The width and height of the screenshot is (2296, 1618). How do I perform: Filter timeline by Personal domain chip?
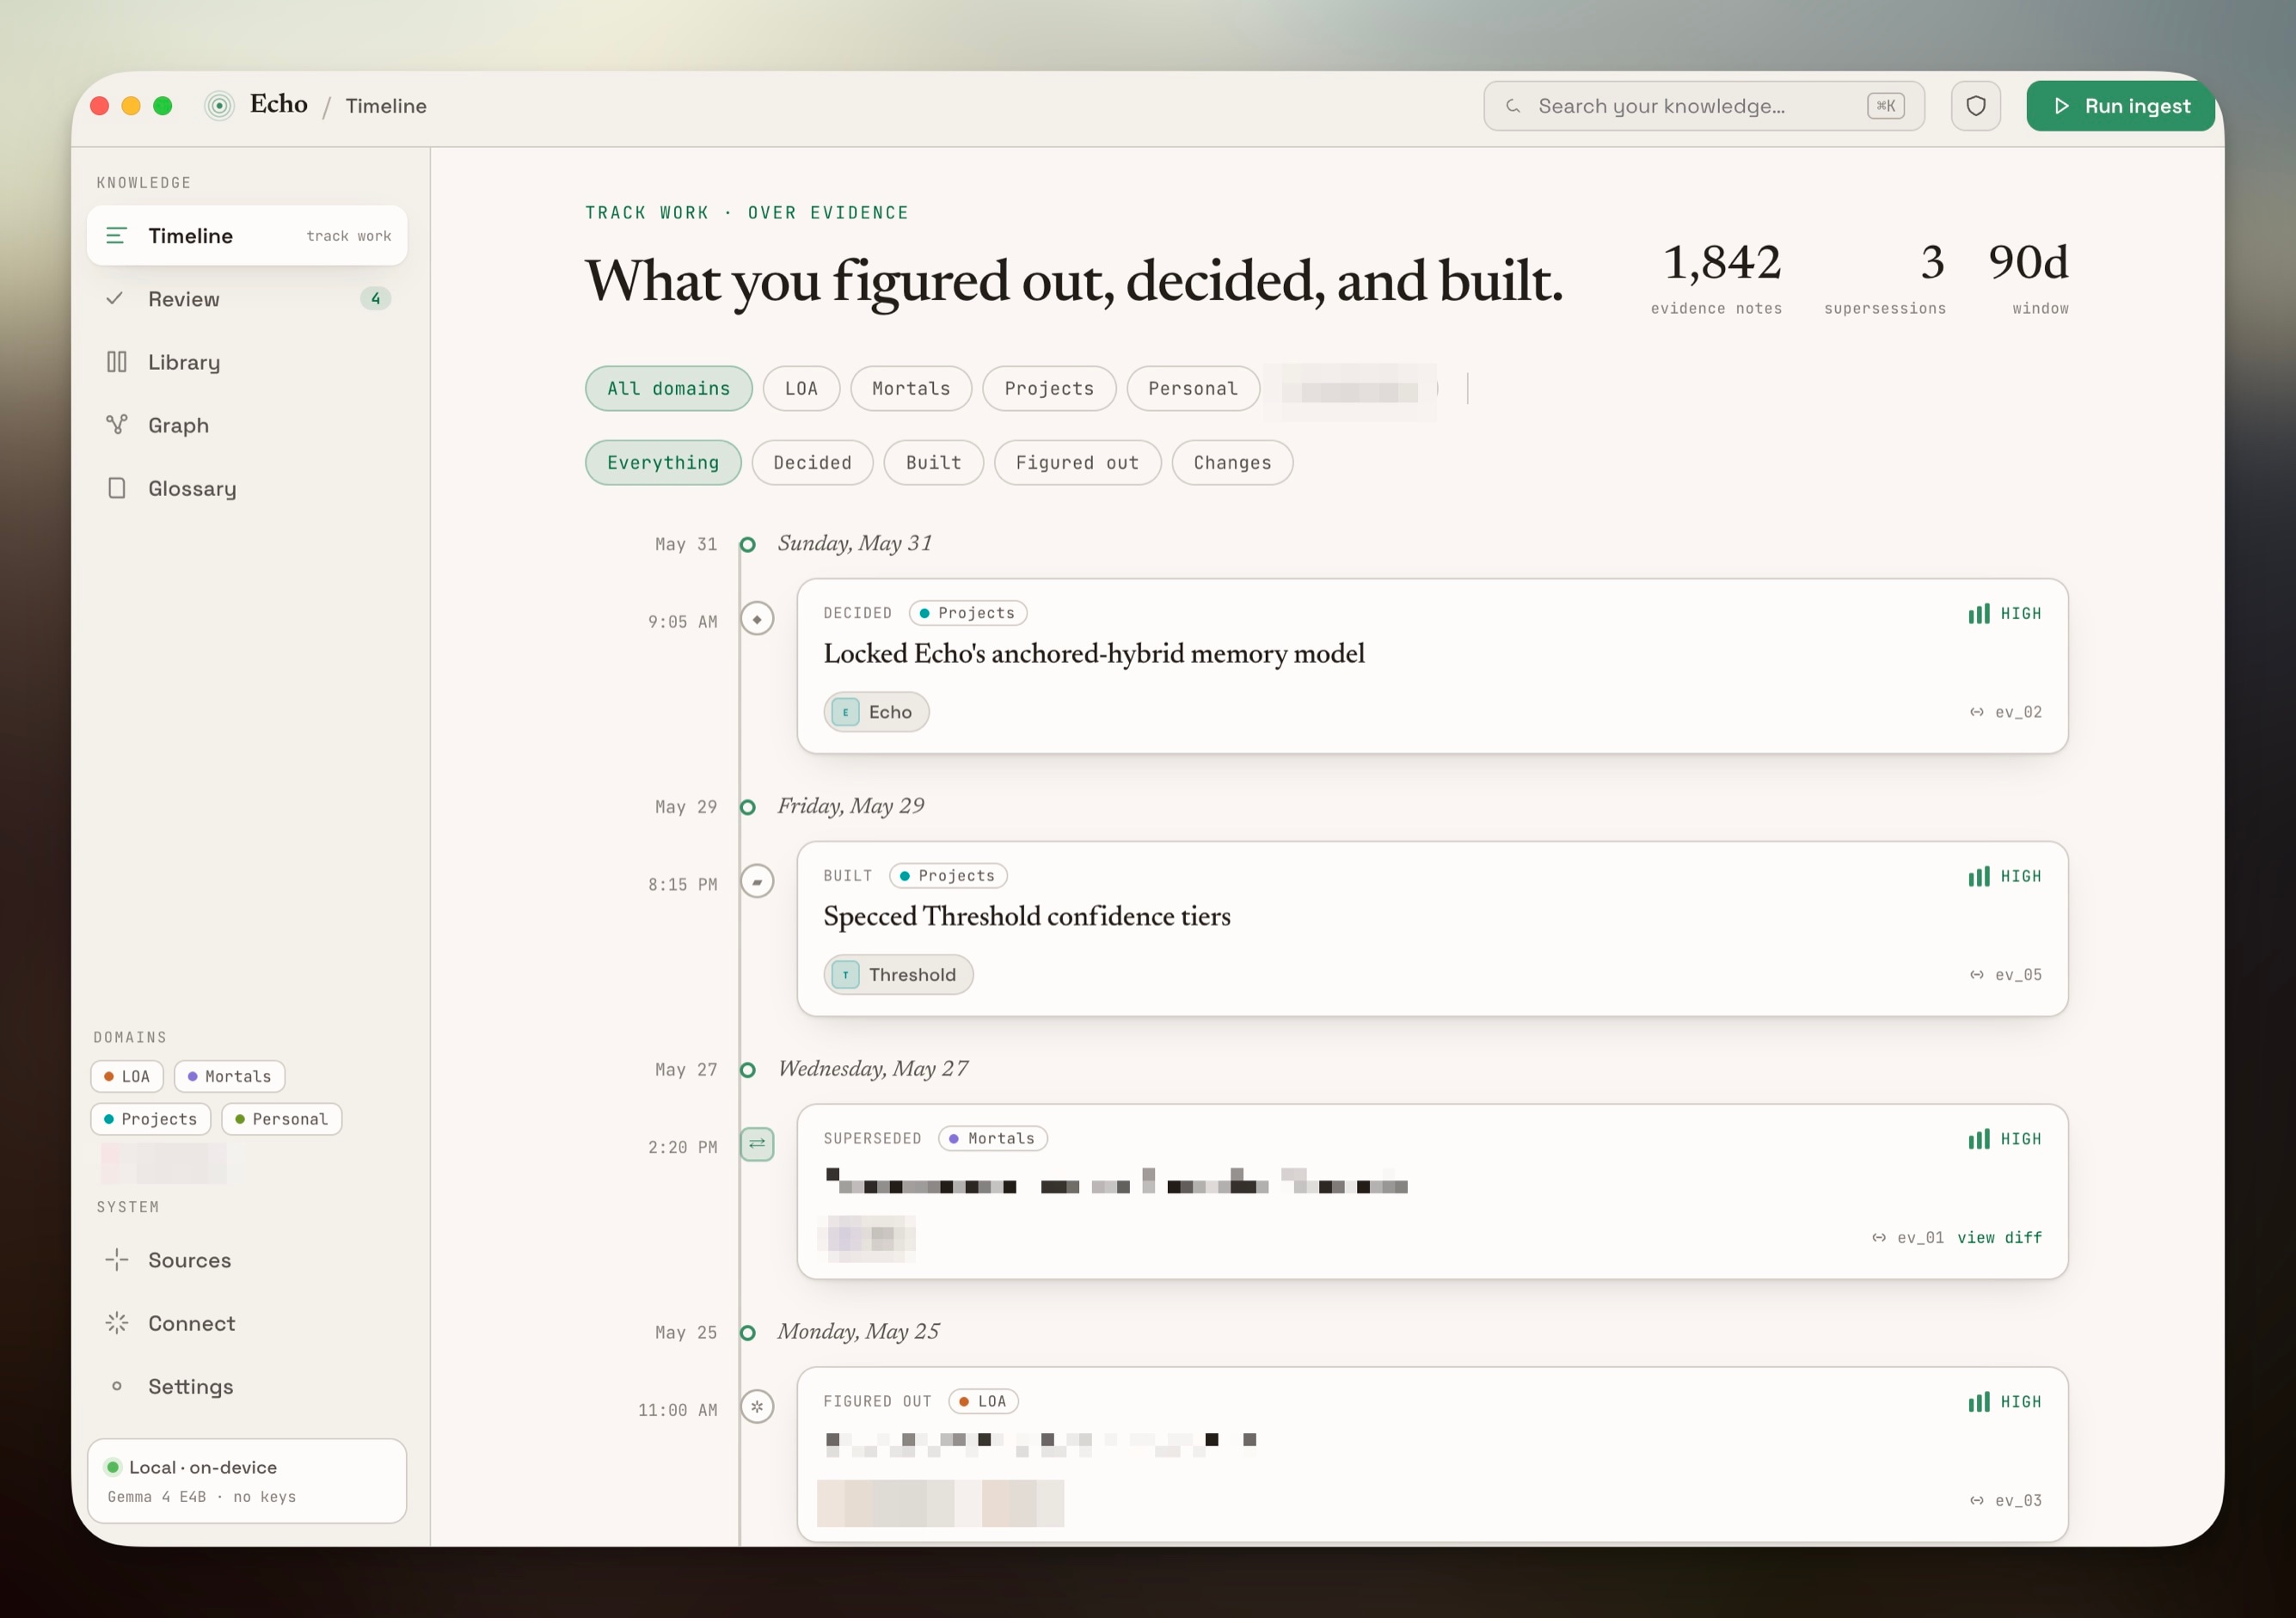(x=1193, y=388)
